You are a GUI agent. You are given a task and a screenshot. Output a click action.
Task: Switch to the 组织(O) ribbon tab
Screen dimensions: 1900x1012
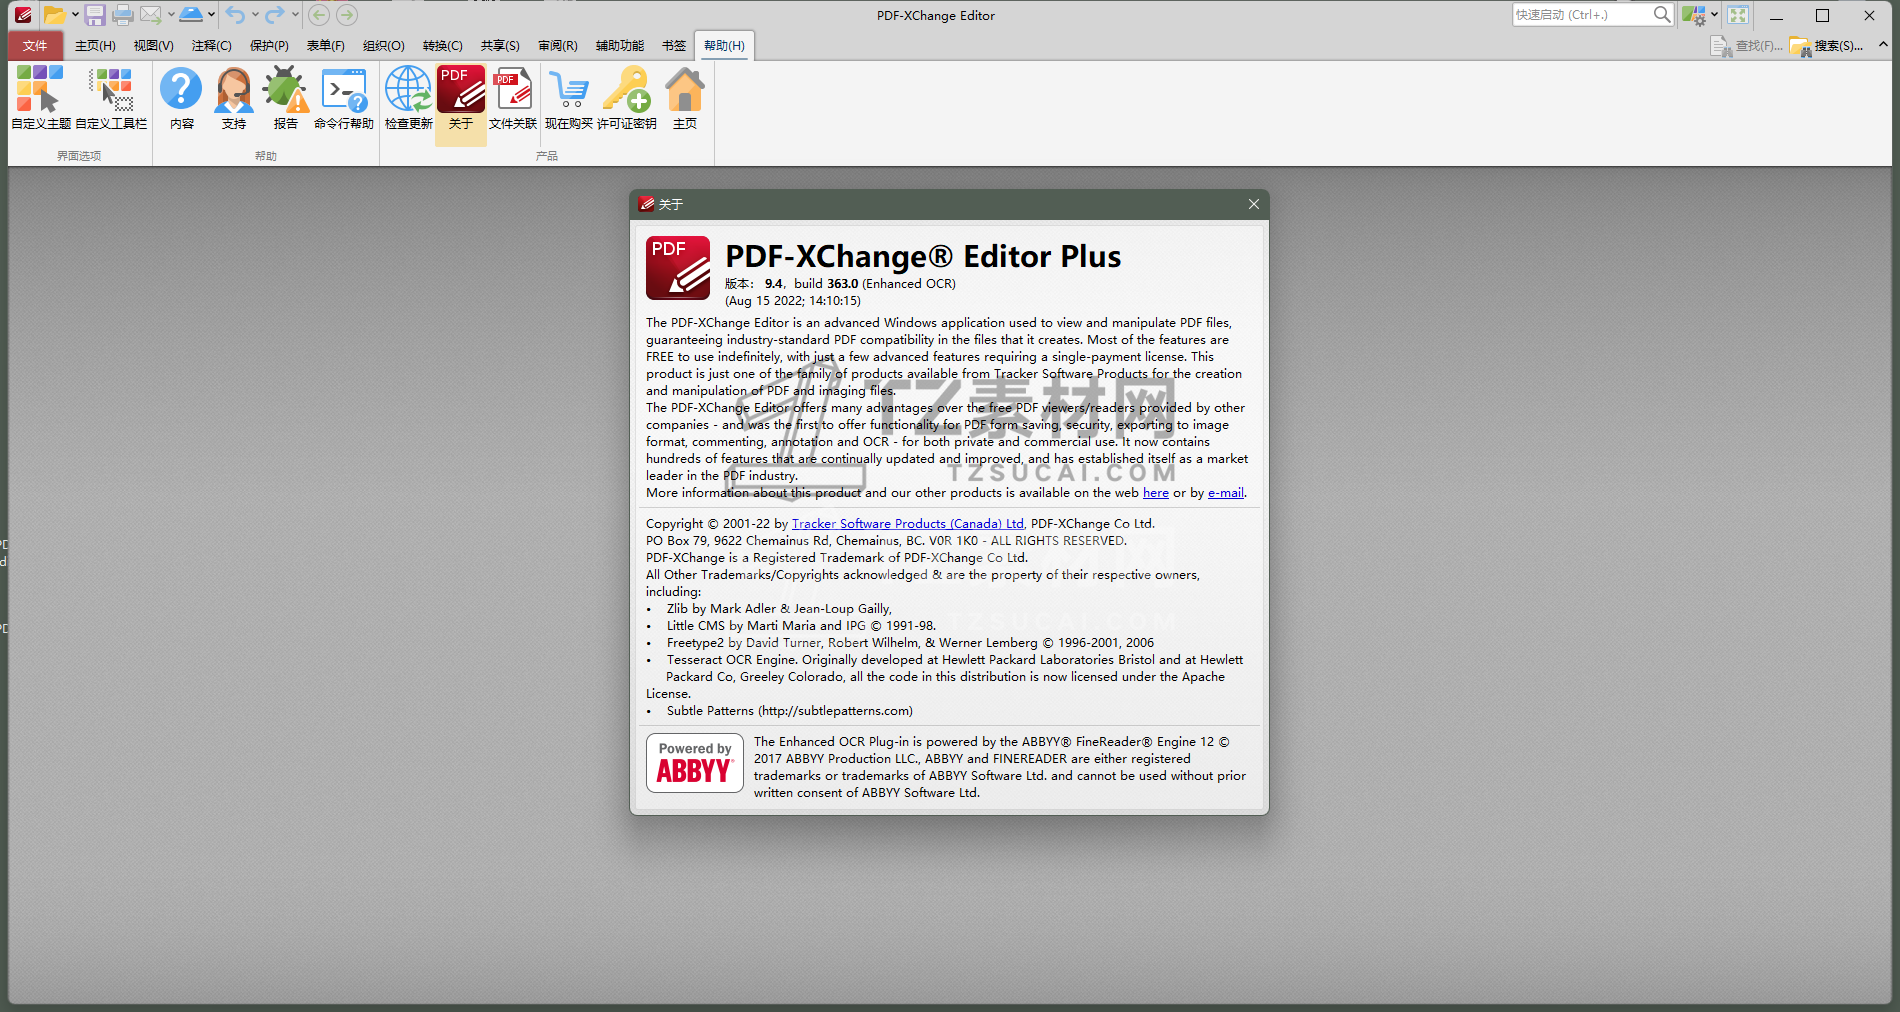click(x=383, y=46)
